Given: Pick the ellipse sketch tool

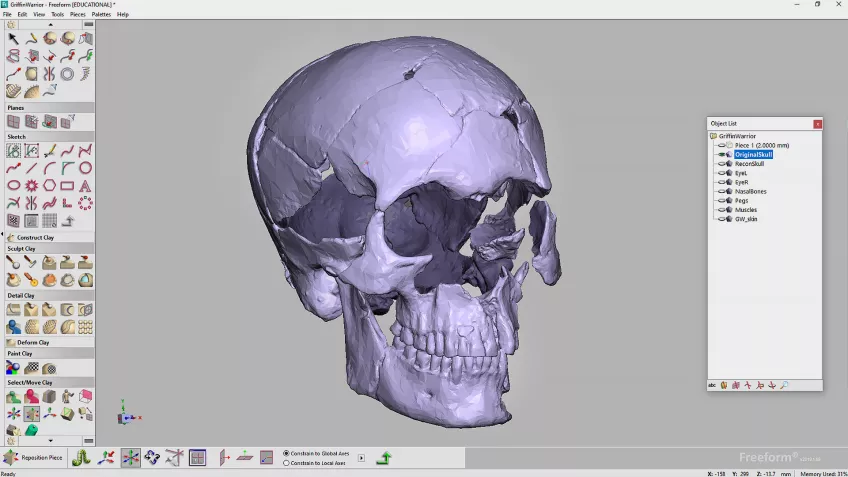Looking at the screenshot, I should click(x=13, y=186).
